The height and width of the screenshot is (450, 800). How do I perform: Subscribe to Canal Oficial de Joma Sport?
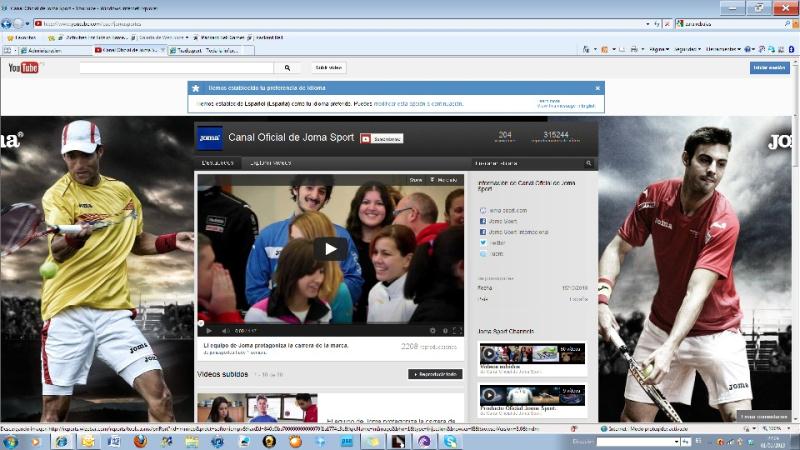(382, 139)
